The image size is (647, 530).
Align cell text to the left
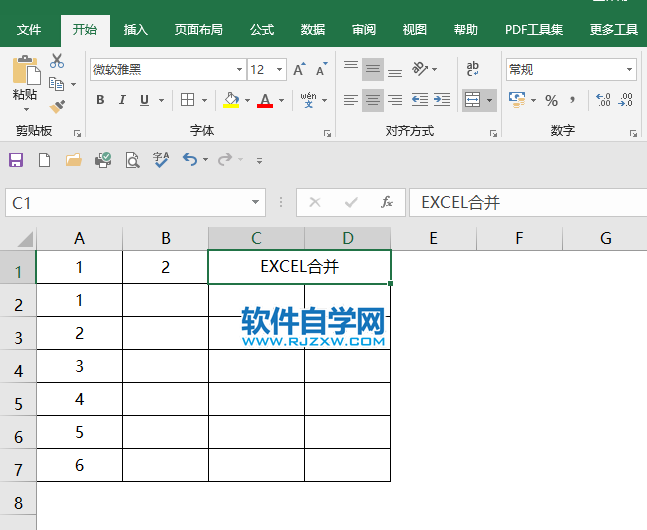[351, 100]
